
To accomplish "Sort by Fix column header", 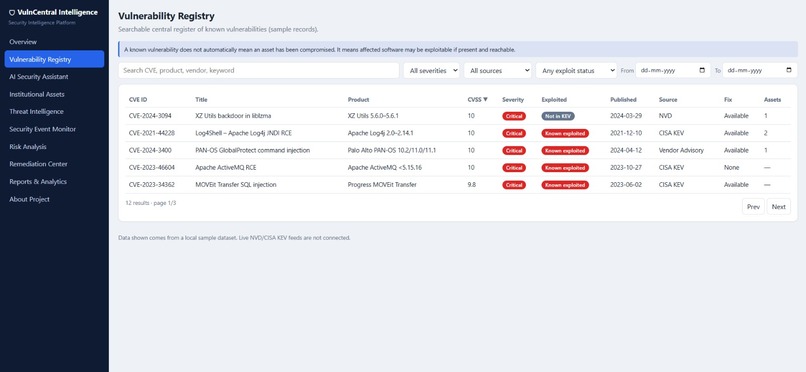I will tap(728, 100).
